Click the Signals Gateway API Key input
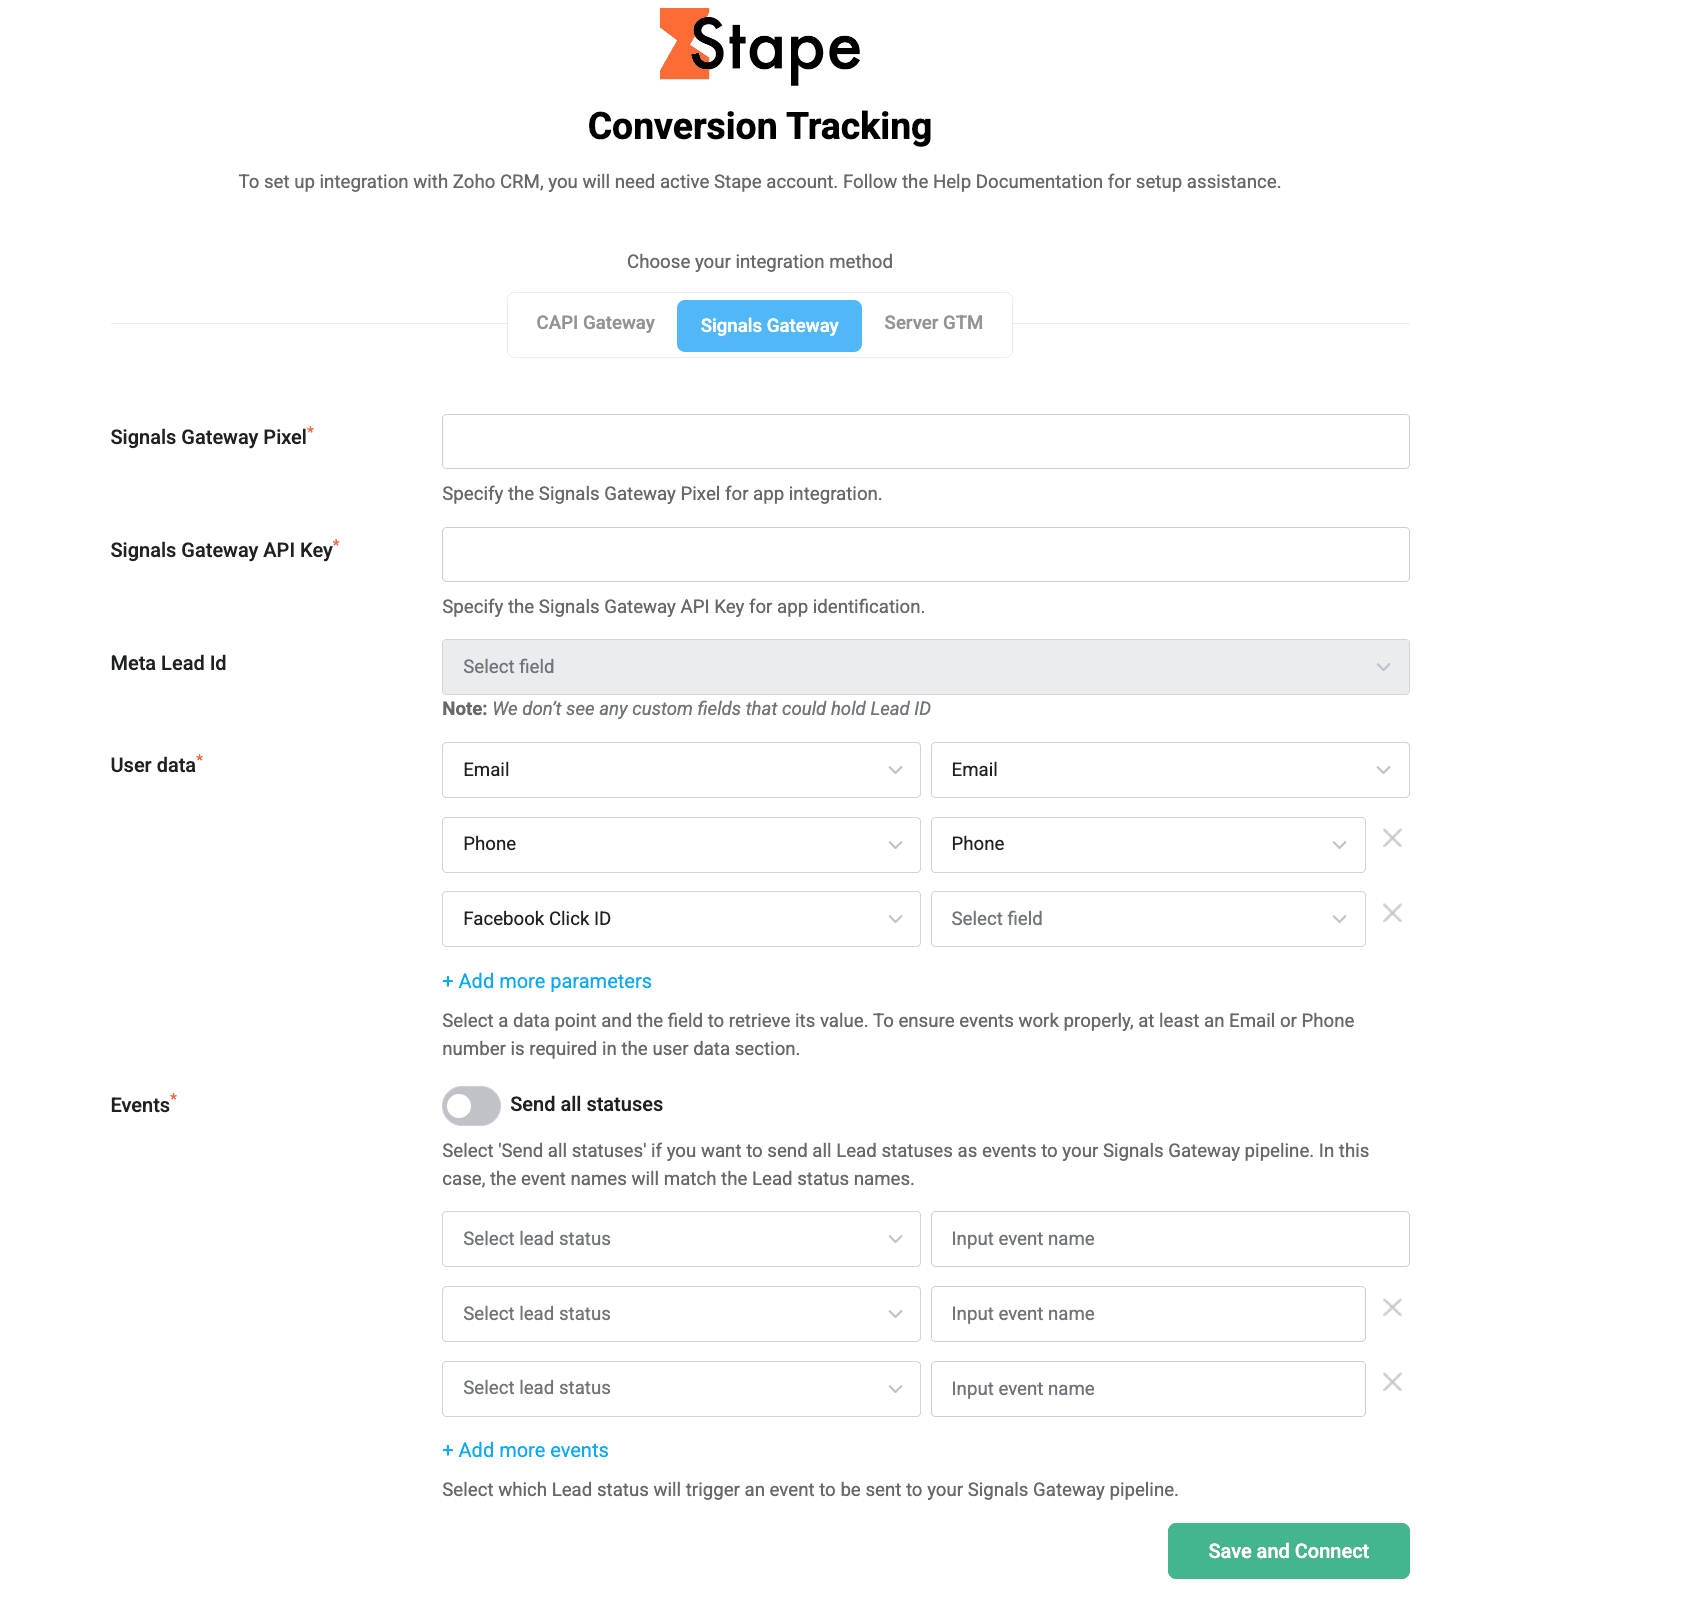This screenshot has width=1706, height=1608. point(924,554)
